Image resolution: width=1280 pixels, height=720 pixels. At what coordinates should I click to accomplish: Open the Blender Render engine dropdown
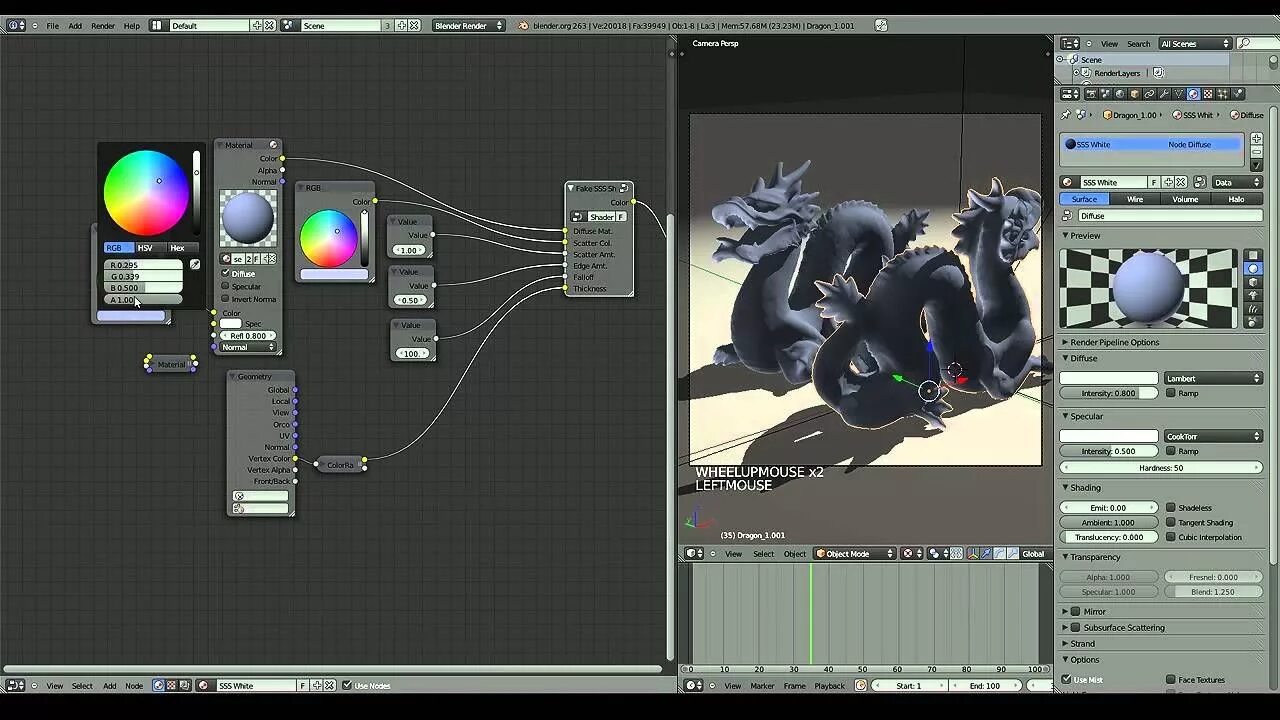tap(469, 25)
